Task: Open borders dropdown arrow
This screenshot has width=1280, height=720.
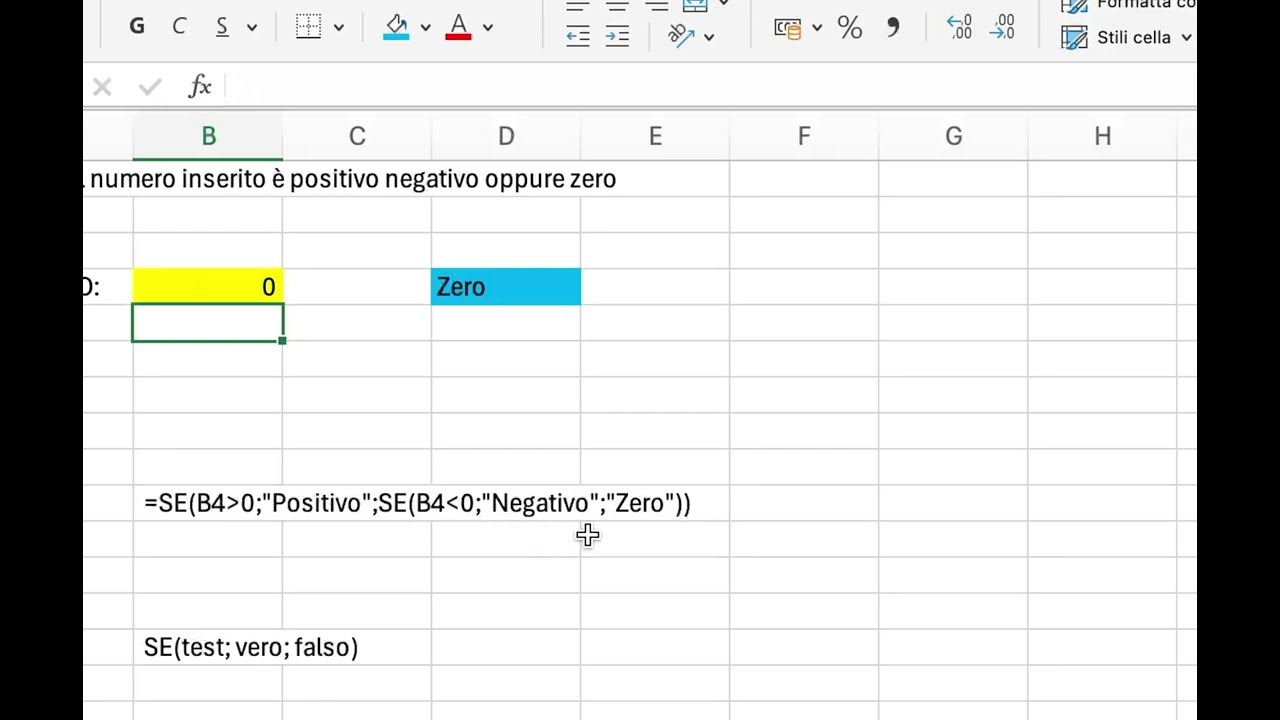Action: click(339, 28)
